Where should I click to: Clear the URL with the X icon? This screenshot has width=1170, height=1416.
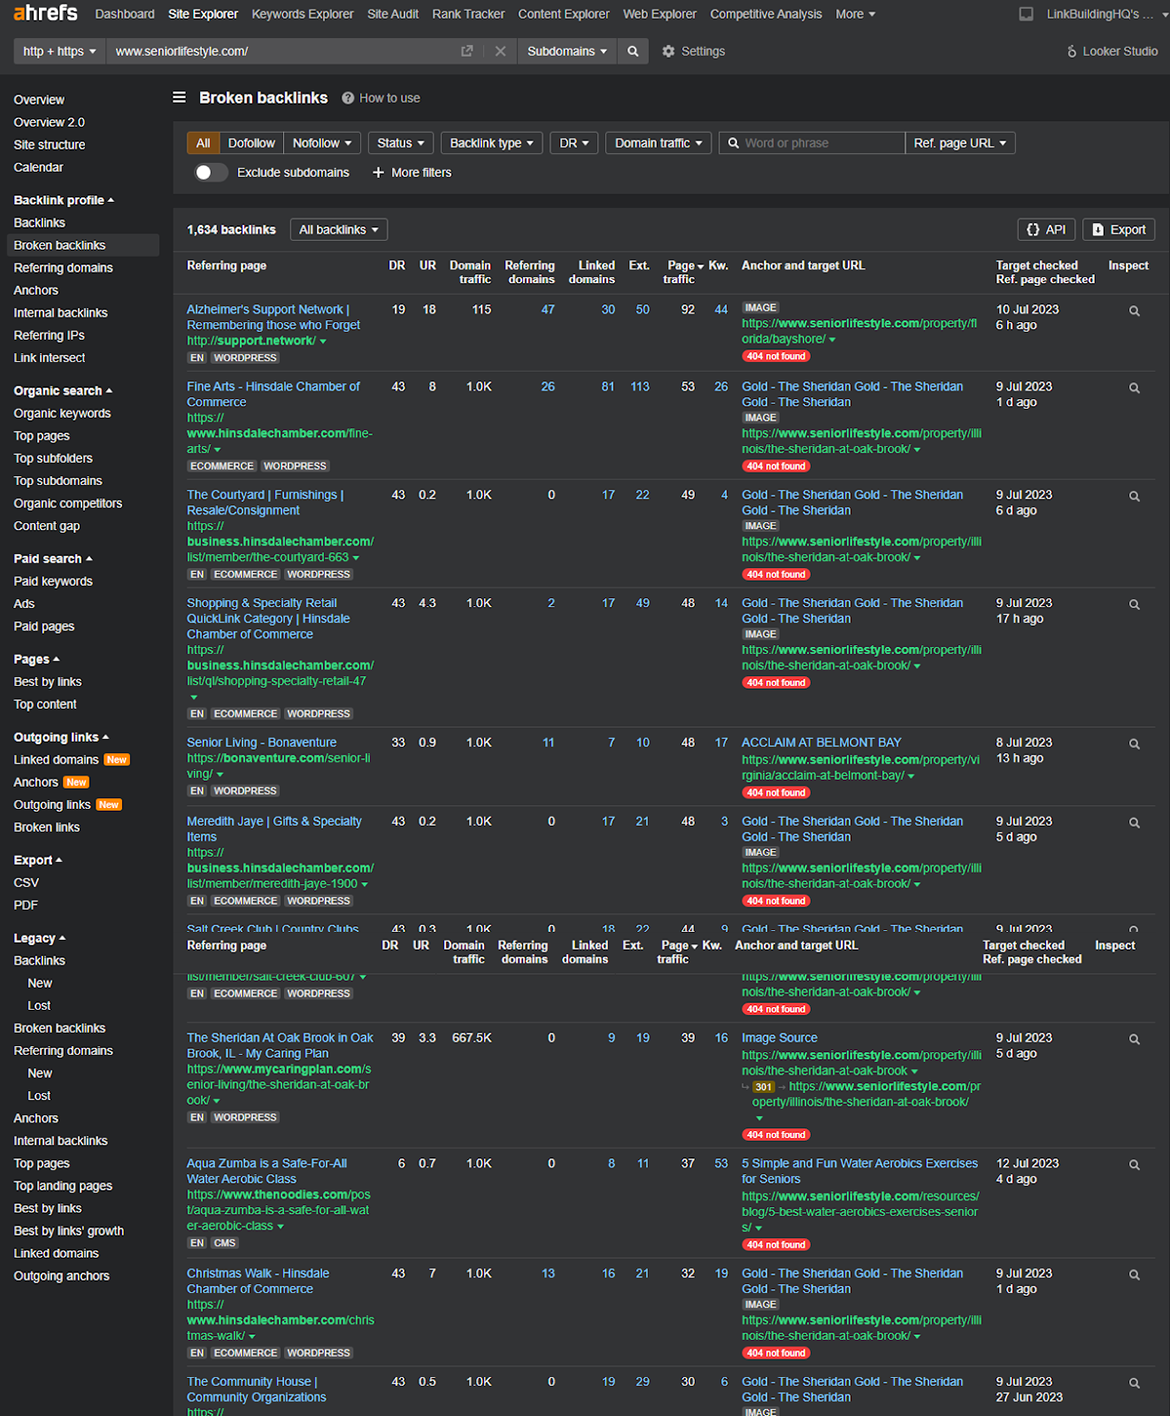coord(500,51)
